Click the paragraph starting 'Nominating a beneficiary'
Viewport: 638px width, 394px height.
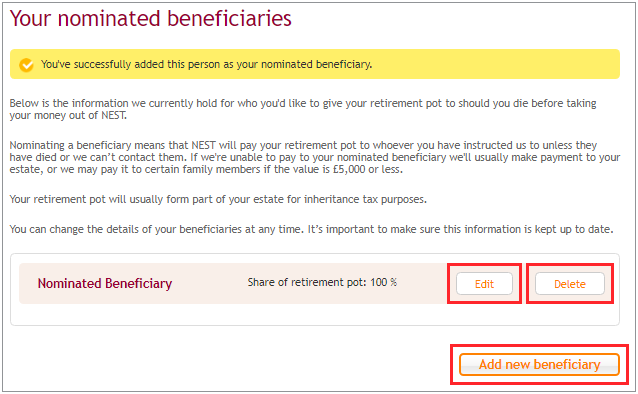tap(315, 157)
